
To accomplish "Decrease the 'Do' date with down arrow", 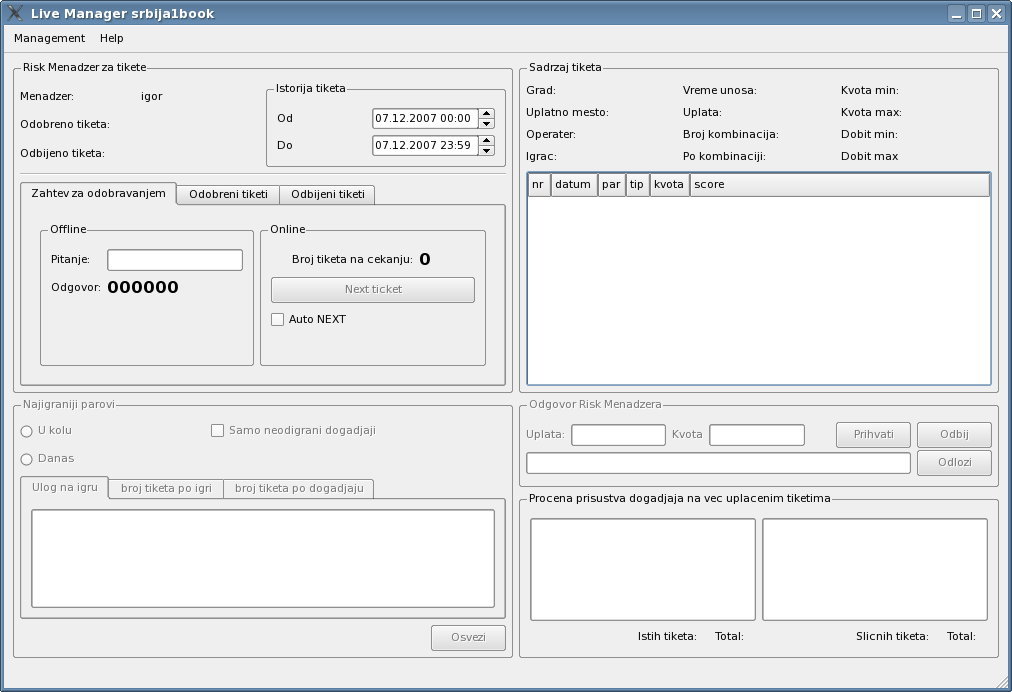I will point(486,150).
